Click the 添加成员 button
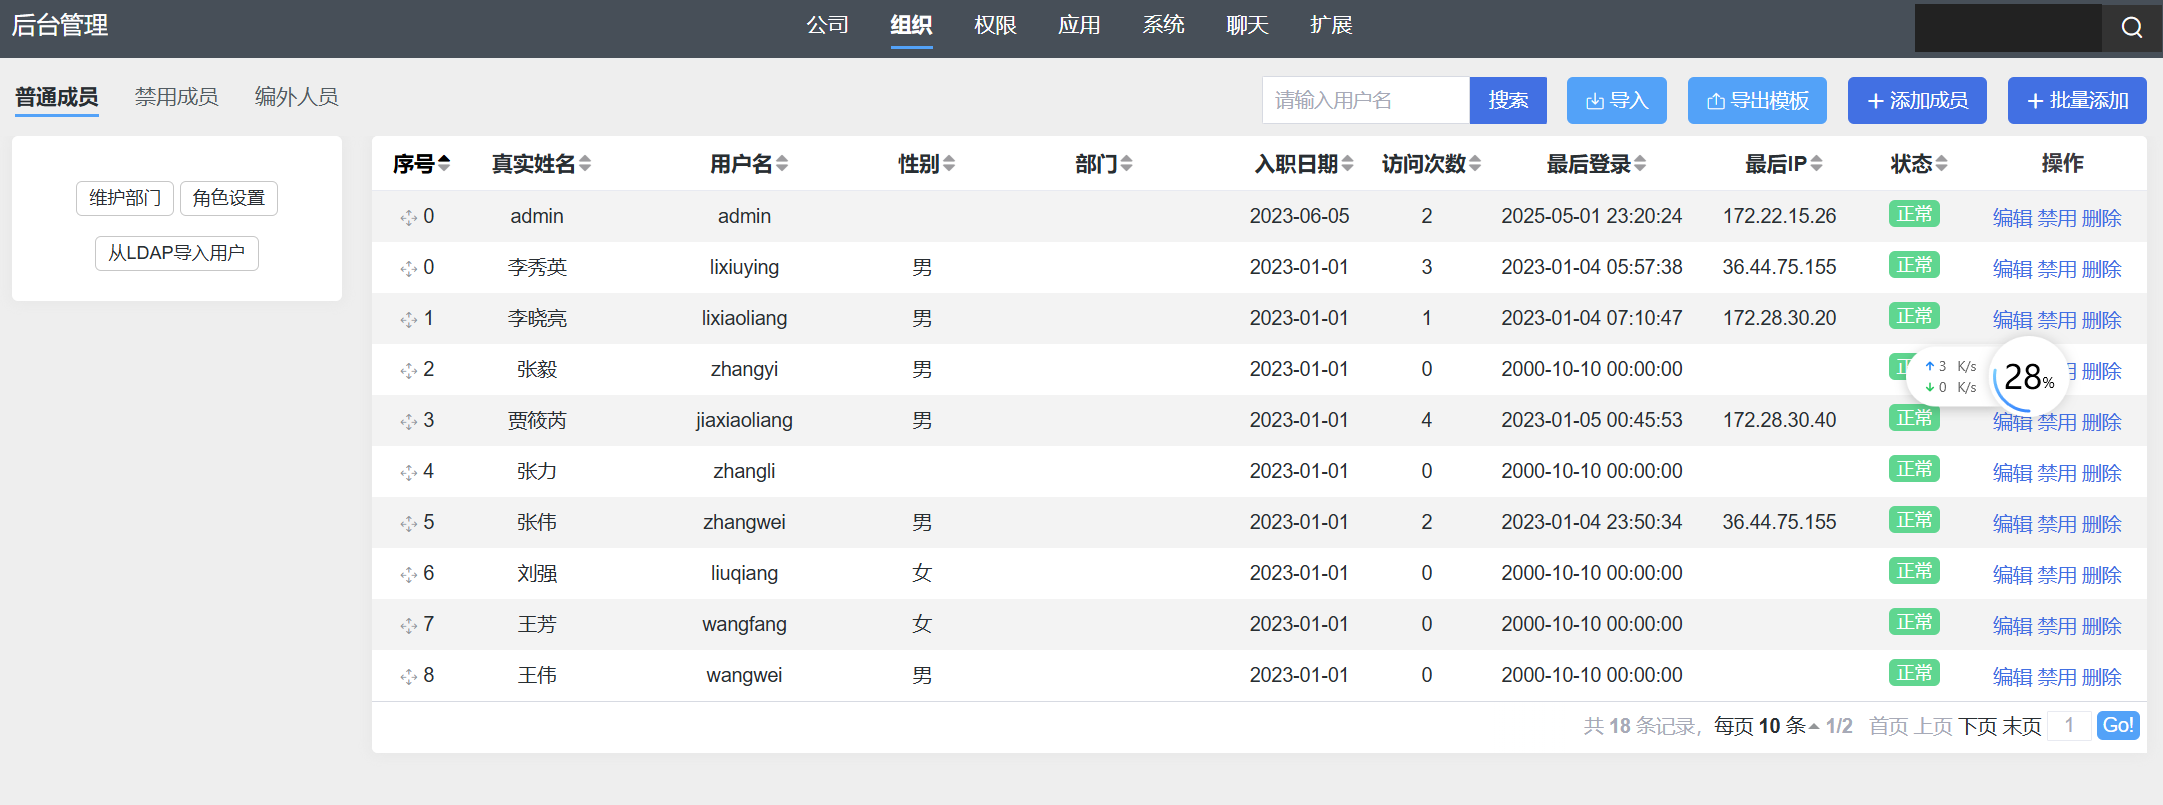 pyautogui.click(x=1916, y=100)
